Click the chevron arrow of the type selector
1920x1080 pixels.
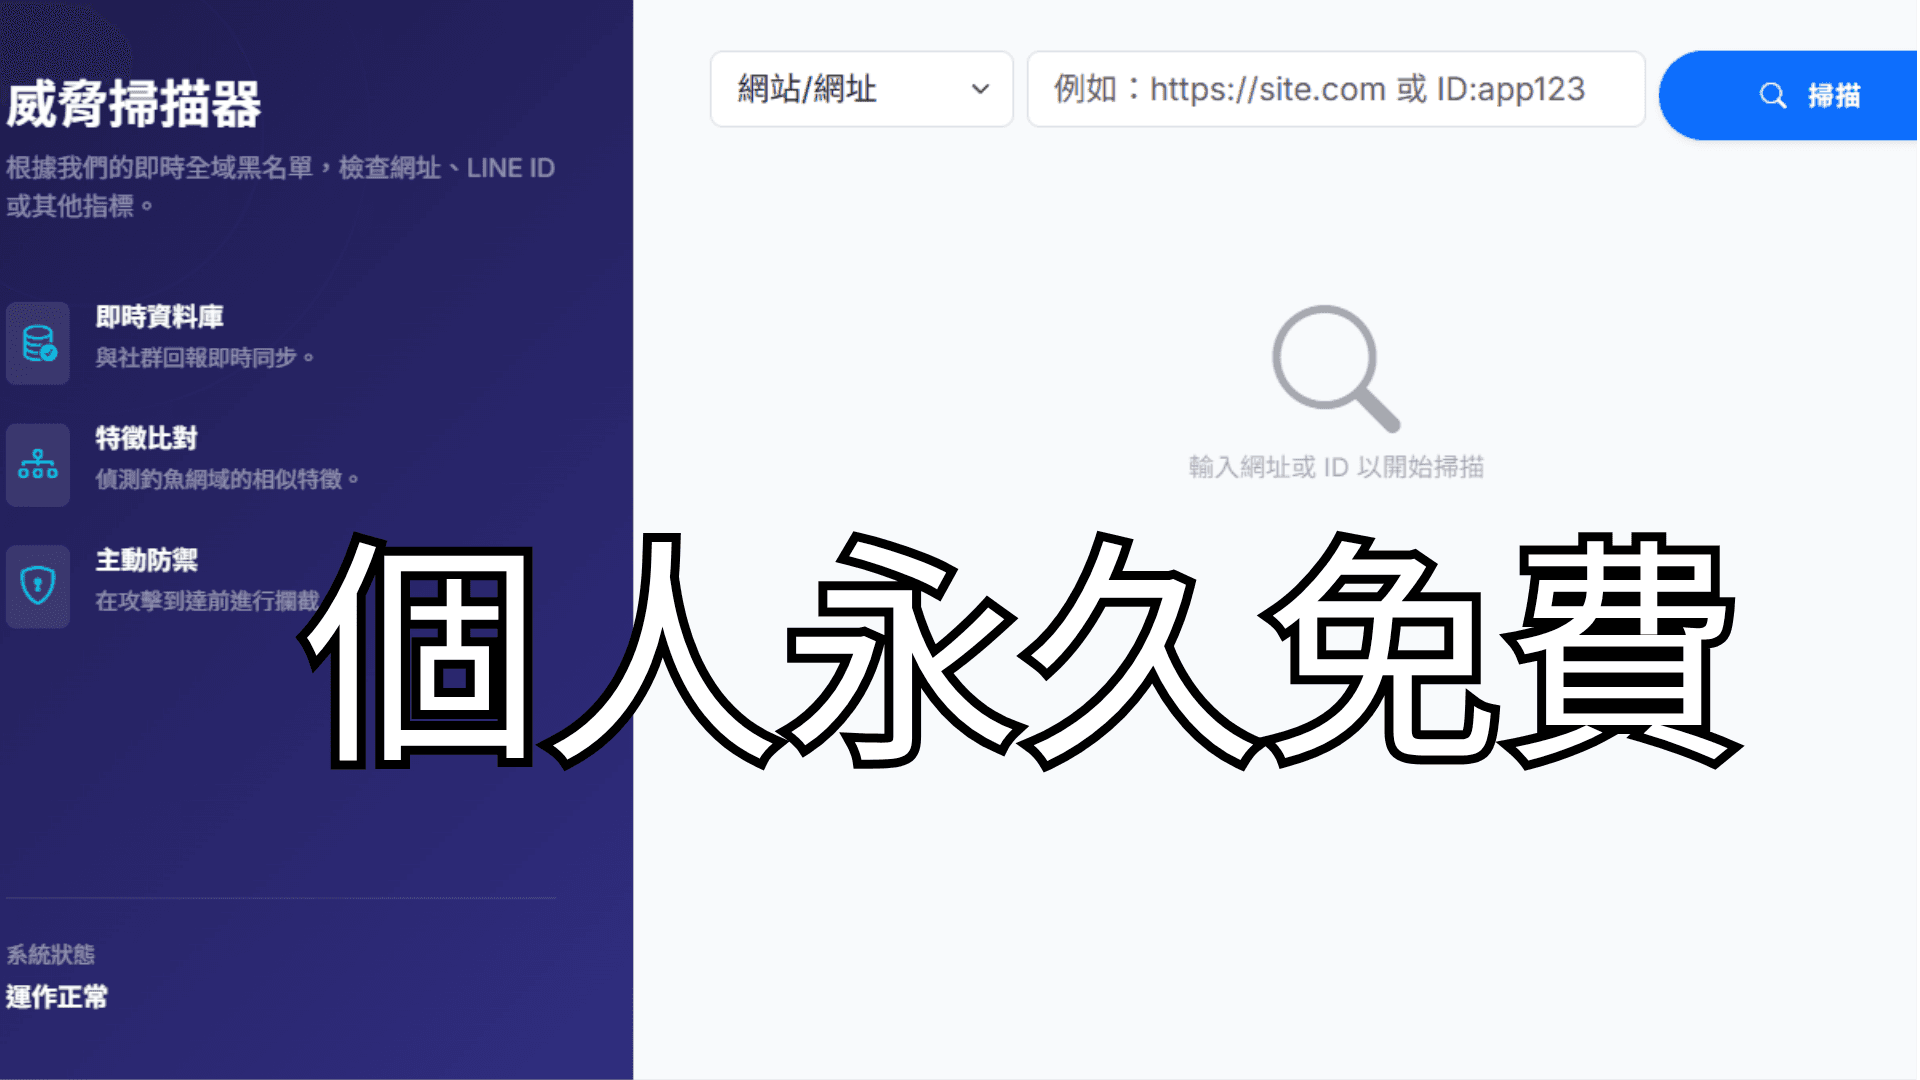coord(980,90)
